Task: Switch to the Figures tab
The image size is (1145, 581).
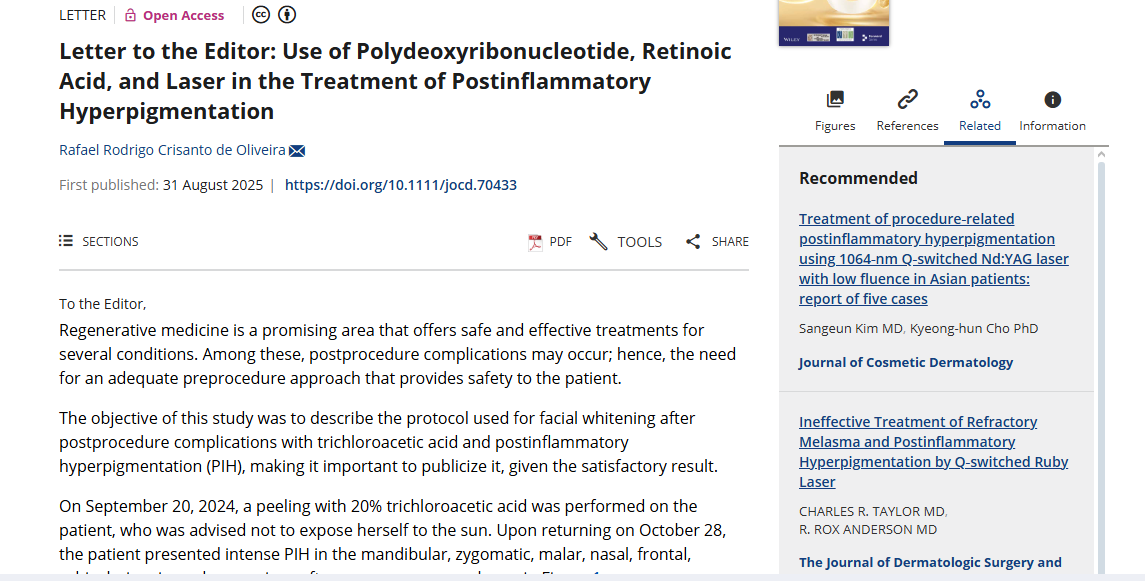Action: 835,110
